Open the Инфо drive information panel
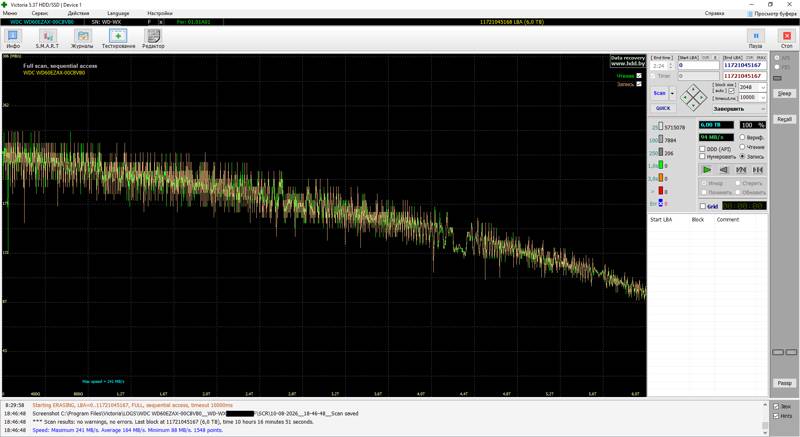The height and width of the screenshot is (437, 800). [x=13, y=39]
